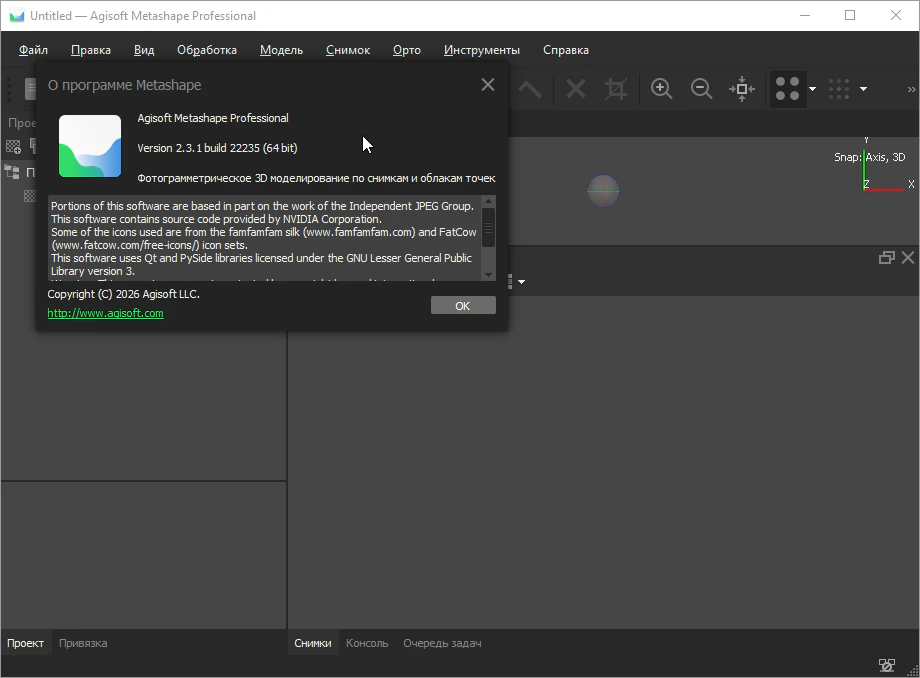The width and height of the screenshot is (920, 678).
Task: Click the Zoom In magnifier icon
Action: [661, 89]
